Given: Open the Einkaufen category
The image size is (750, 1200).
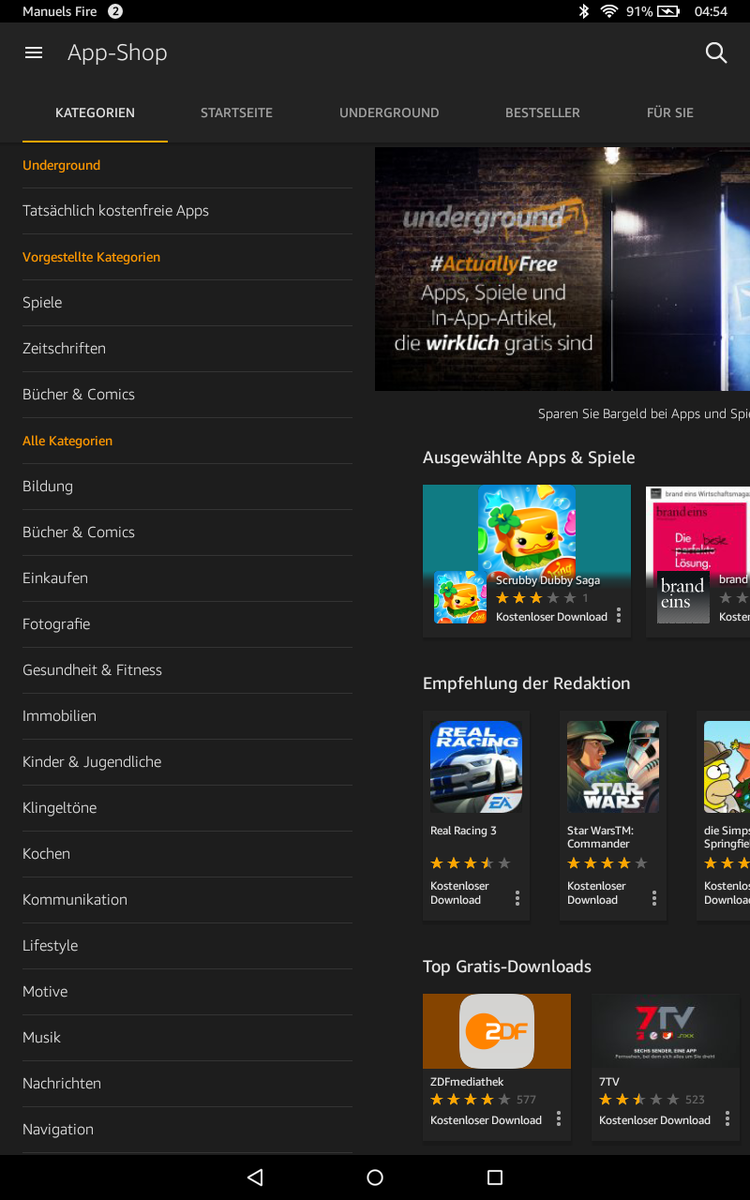Looking at the screenshot, I should click(187, 579).
